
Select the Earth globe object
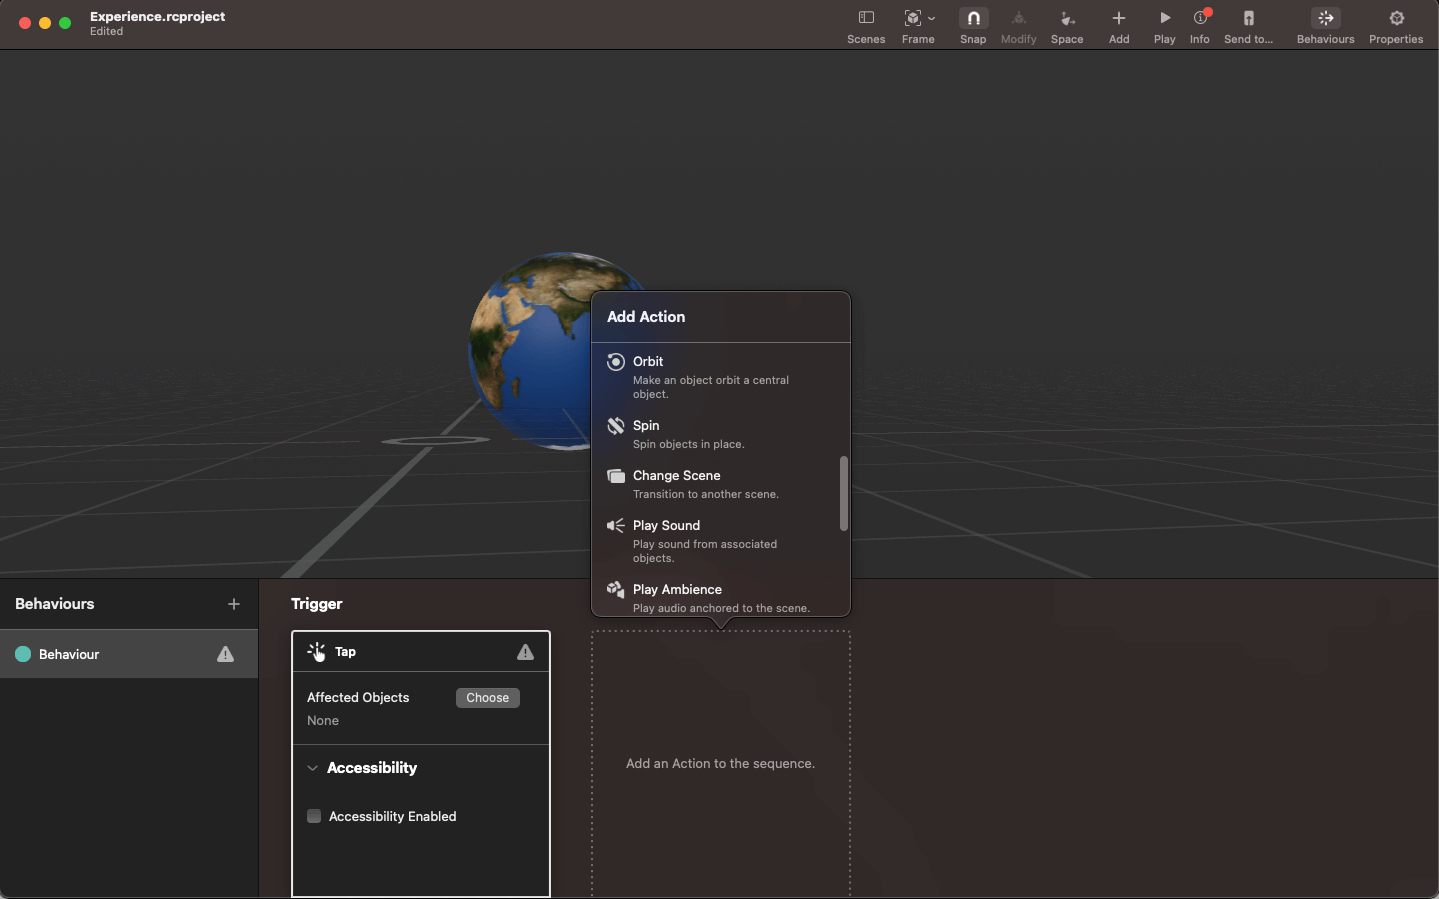click(530, 350)
